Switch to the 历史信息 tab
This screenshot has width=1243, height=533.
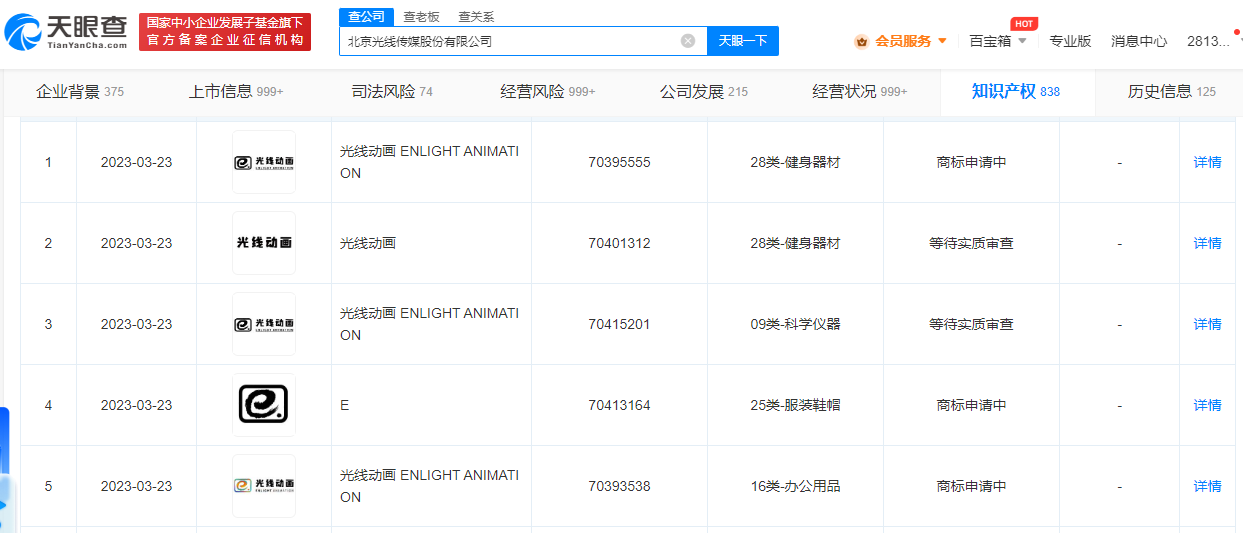(1172, 92)
